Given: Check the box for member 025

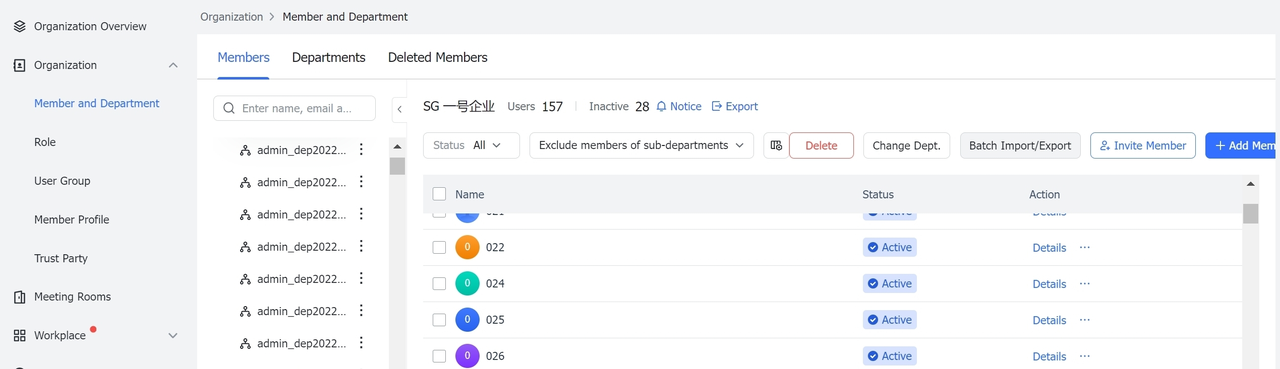Looking at the screenshot, I should point(439,320).
